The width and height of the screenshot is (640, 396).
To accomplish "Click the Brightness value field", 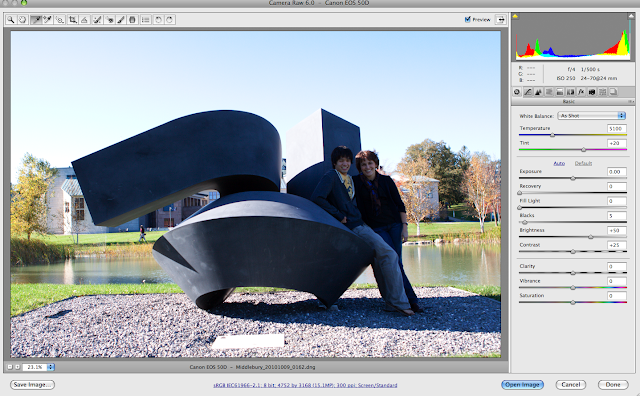I will pos(617,230).
